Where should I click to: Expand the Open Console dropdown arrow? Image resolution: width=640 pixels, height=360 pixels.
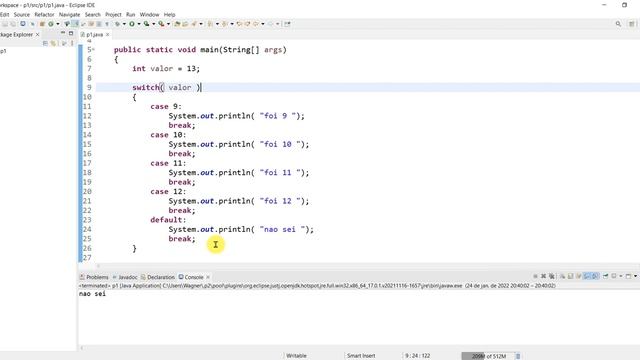(635, 276)
